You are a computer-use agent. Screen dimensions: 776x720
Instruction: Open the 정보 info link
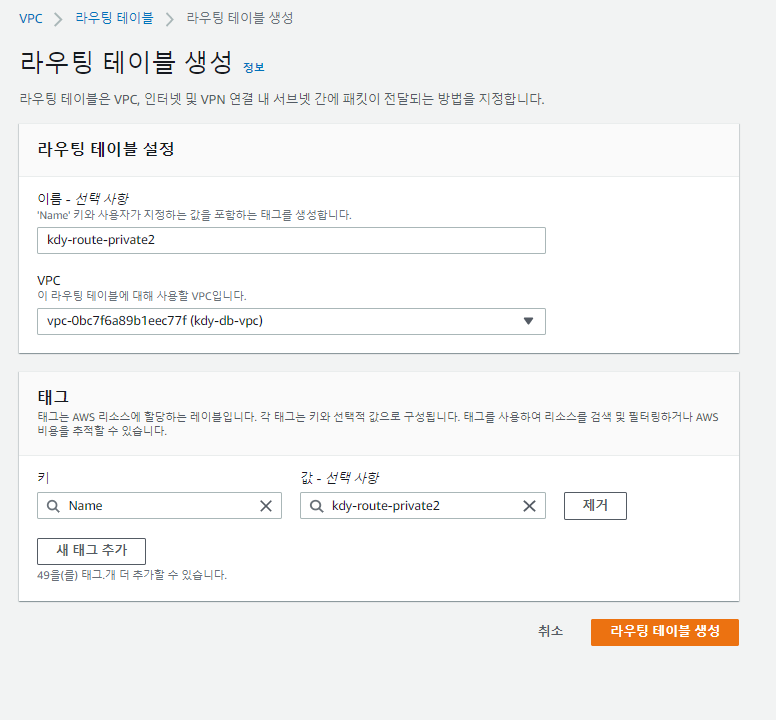click(x=253, y=67)
